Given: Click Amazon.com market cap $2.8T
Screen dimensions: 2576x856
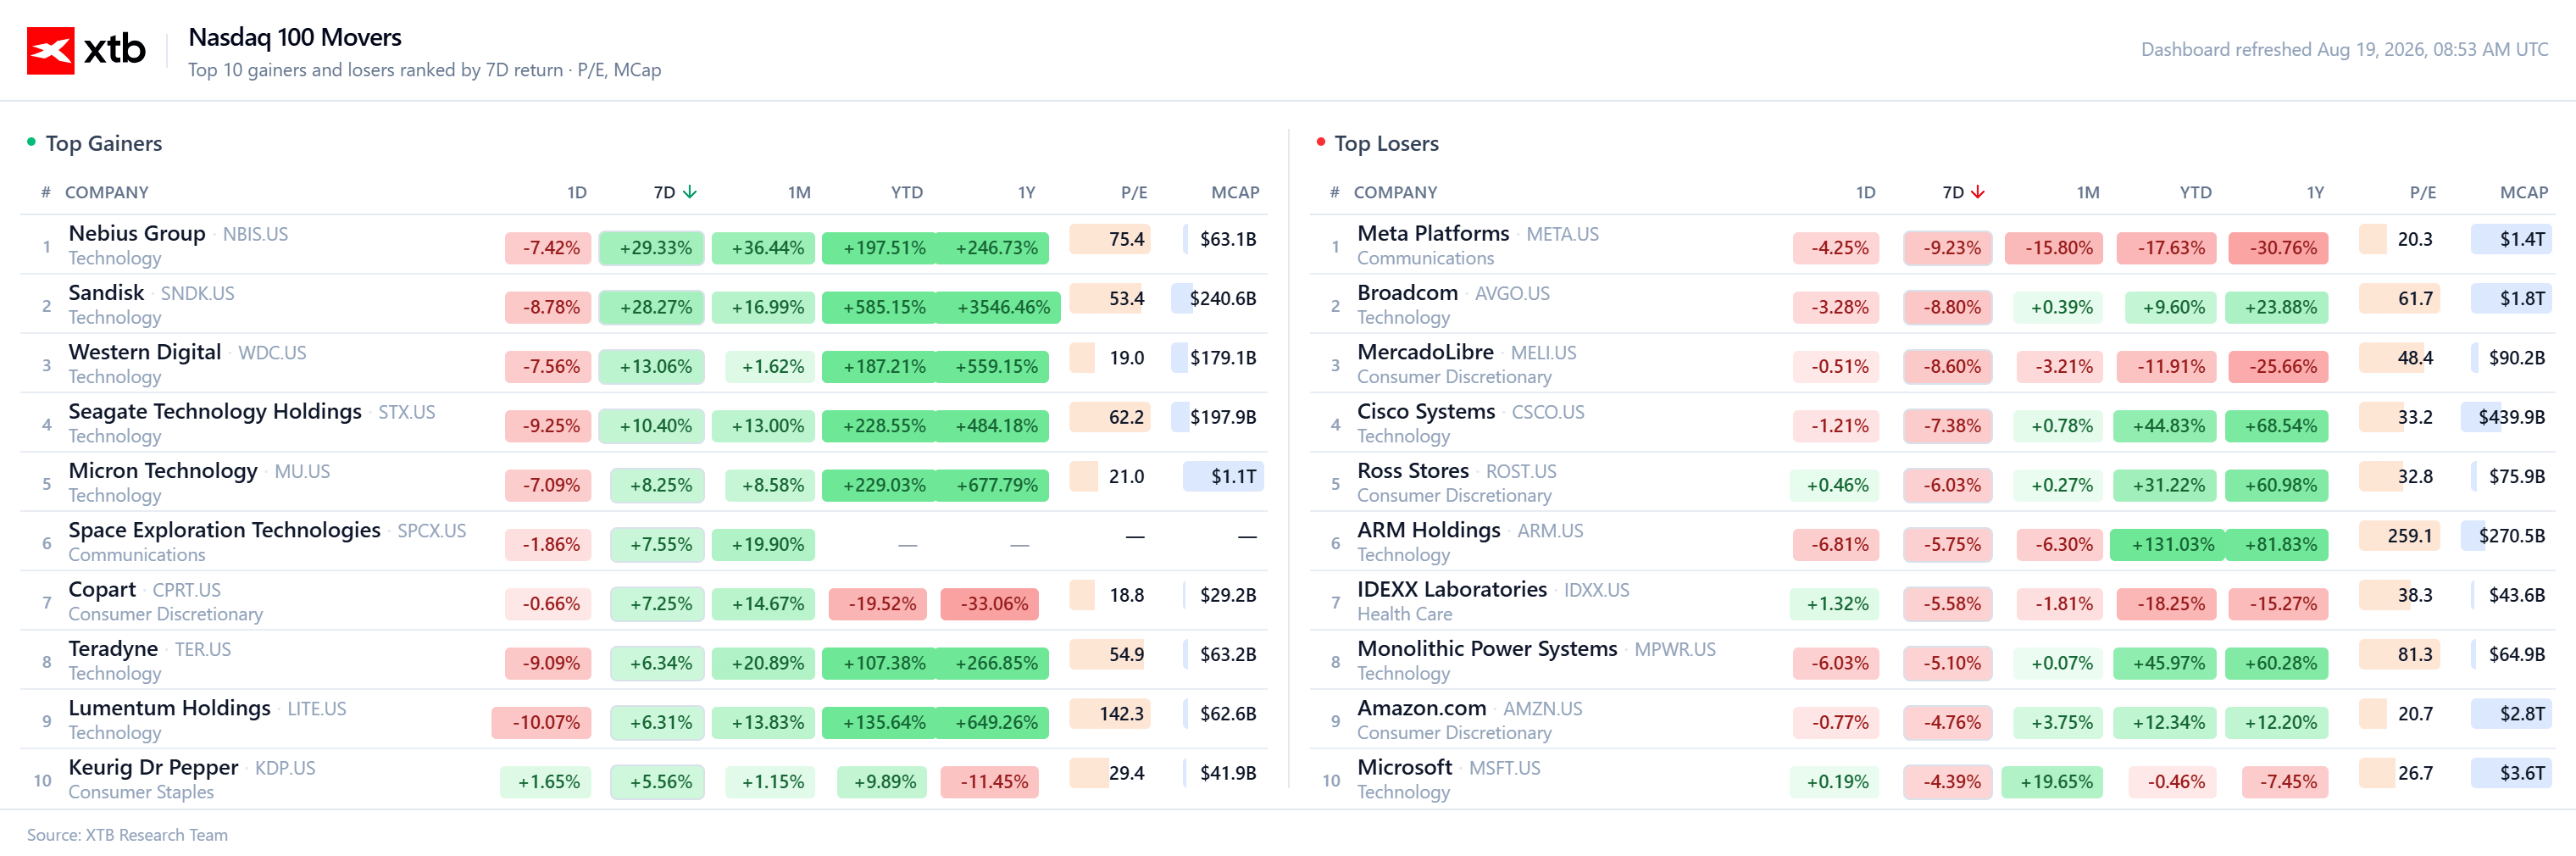Looking at the screenshot, I should pos(2512,714).
